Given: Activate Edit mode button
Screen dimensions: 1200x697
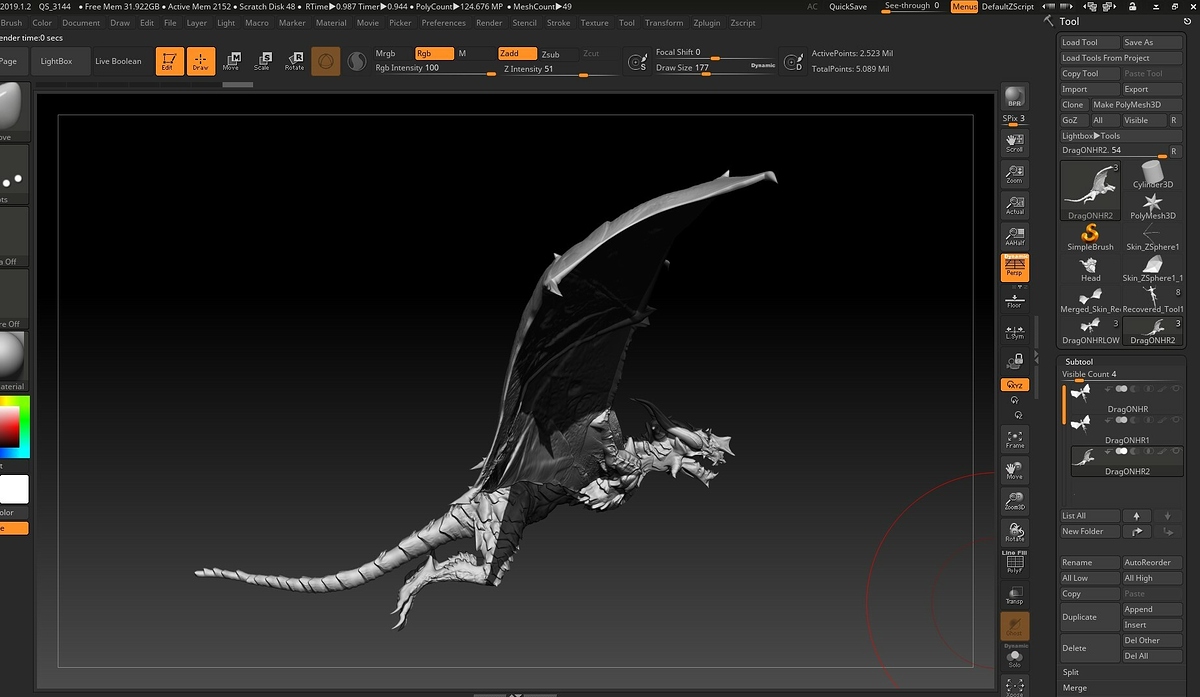Looking at the screenshot, I should [170, 61].
